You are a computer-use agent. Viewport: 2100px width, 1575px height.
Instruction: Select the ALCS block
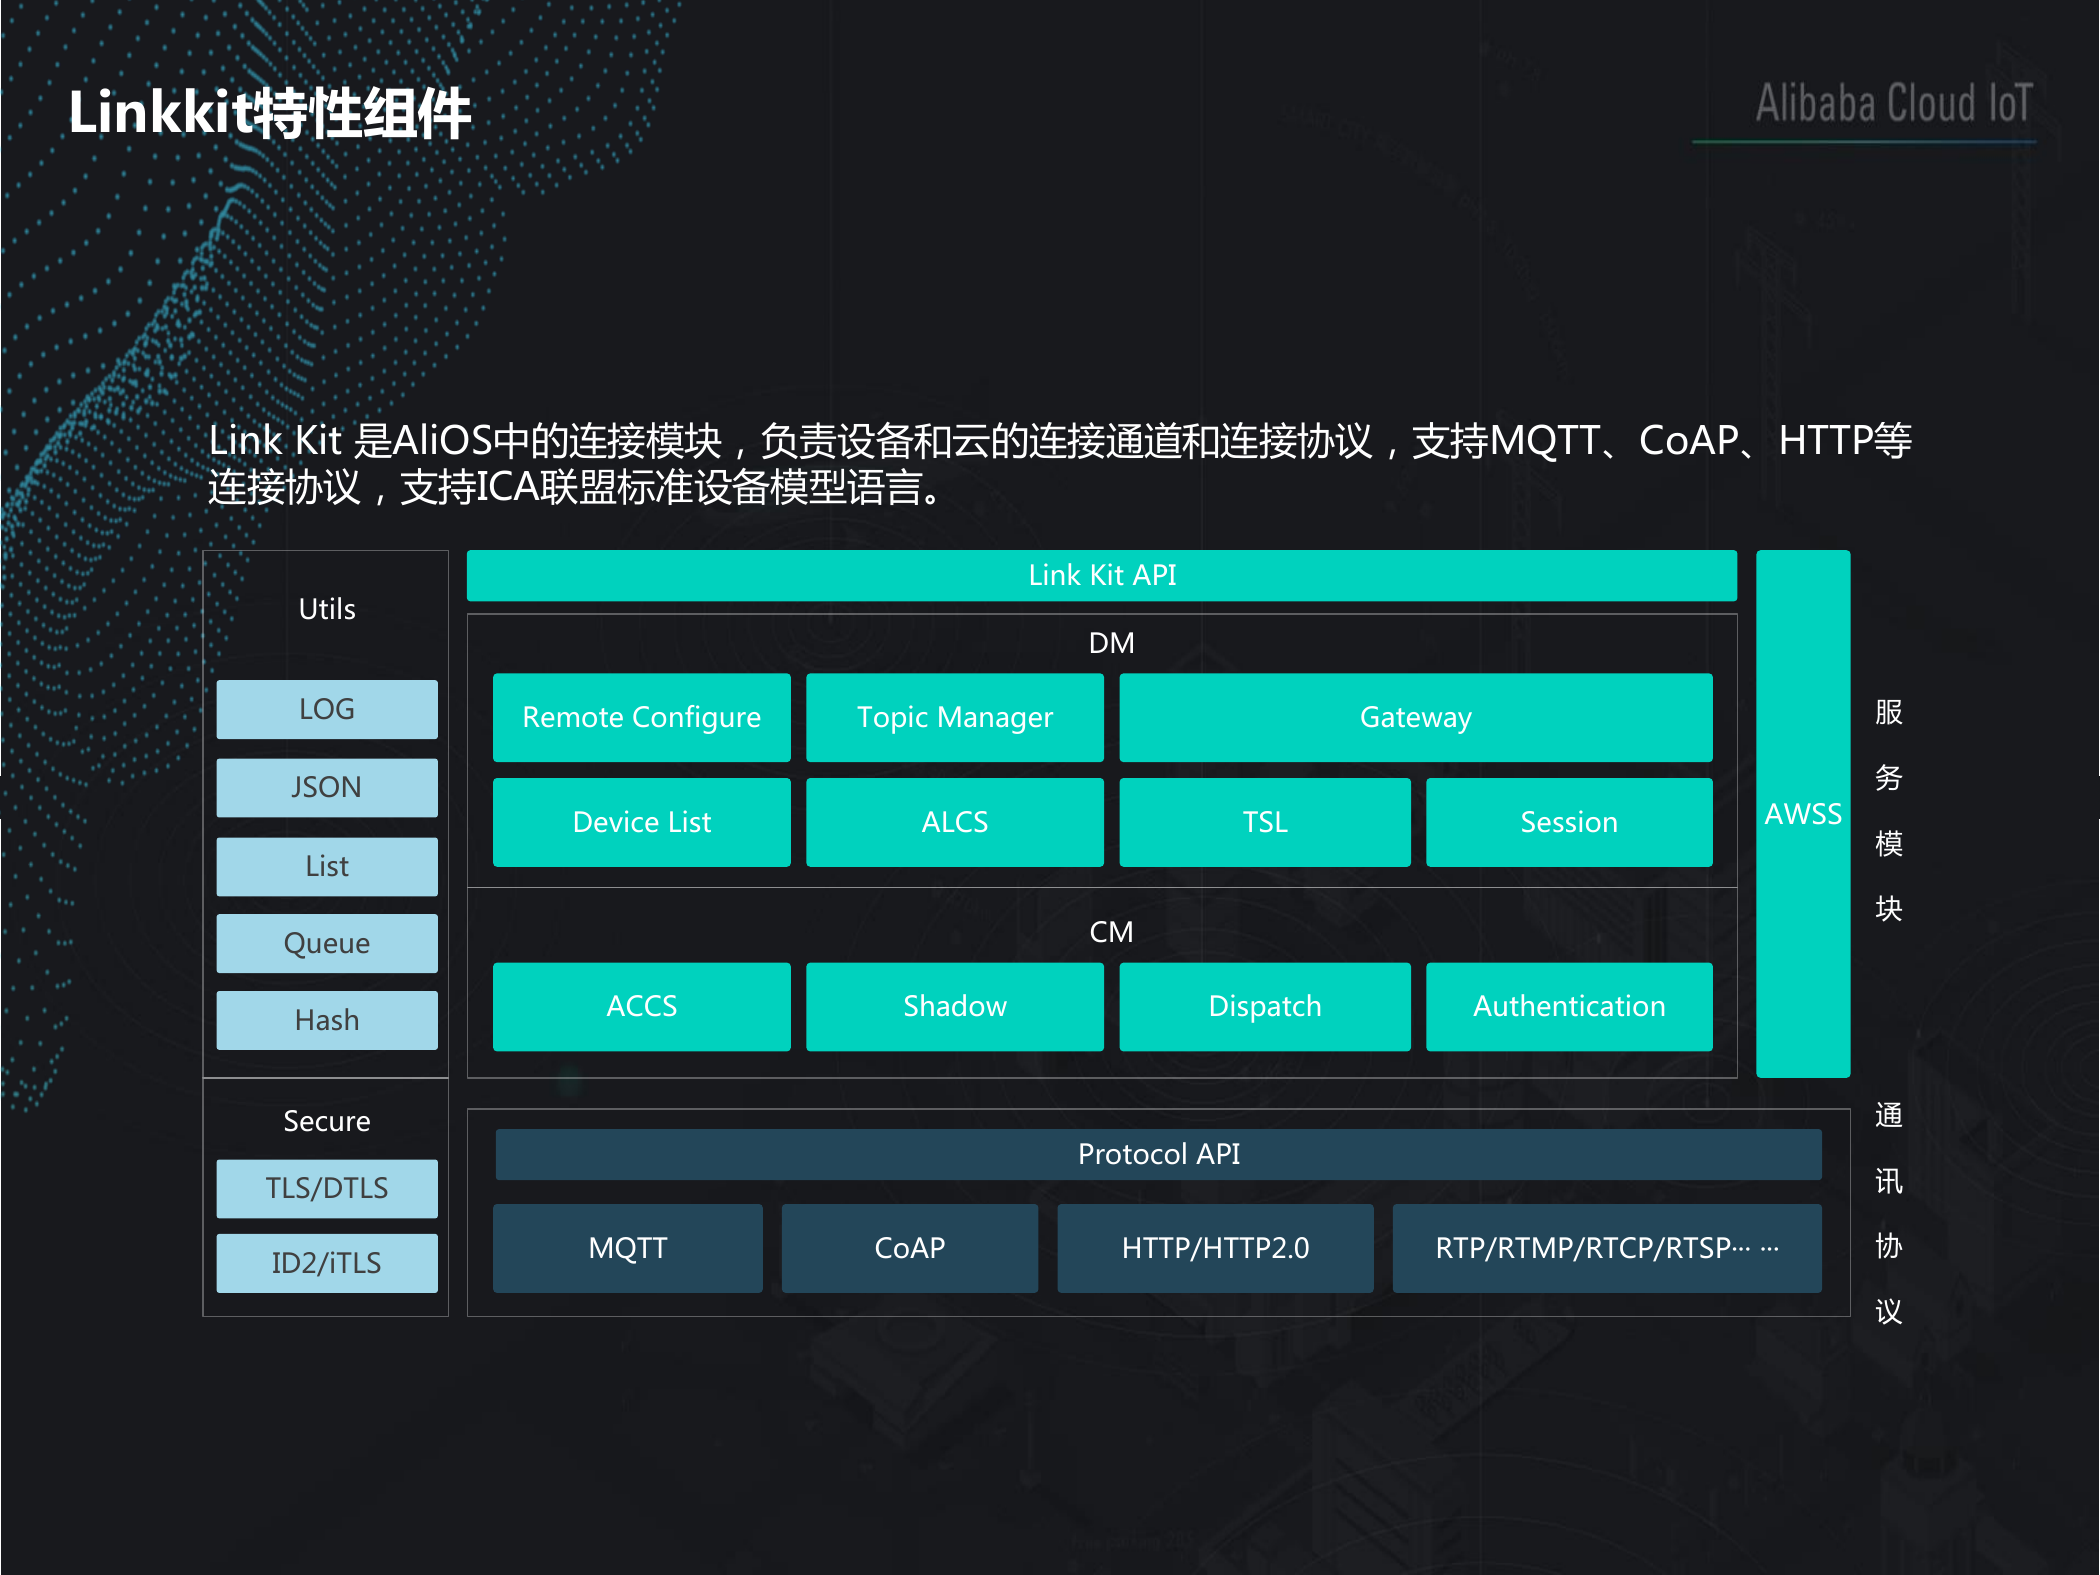click(954, 822)
